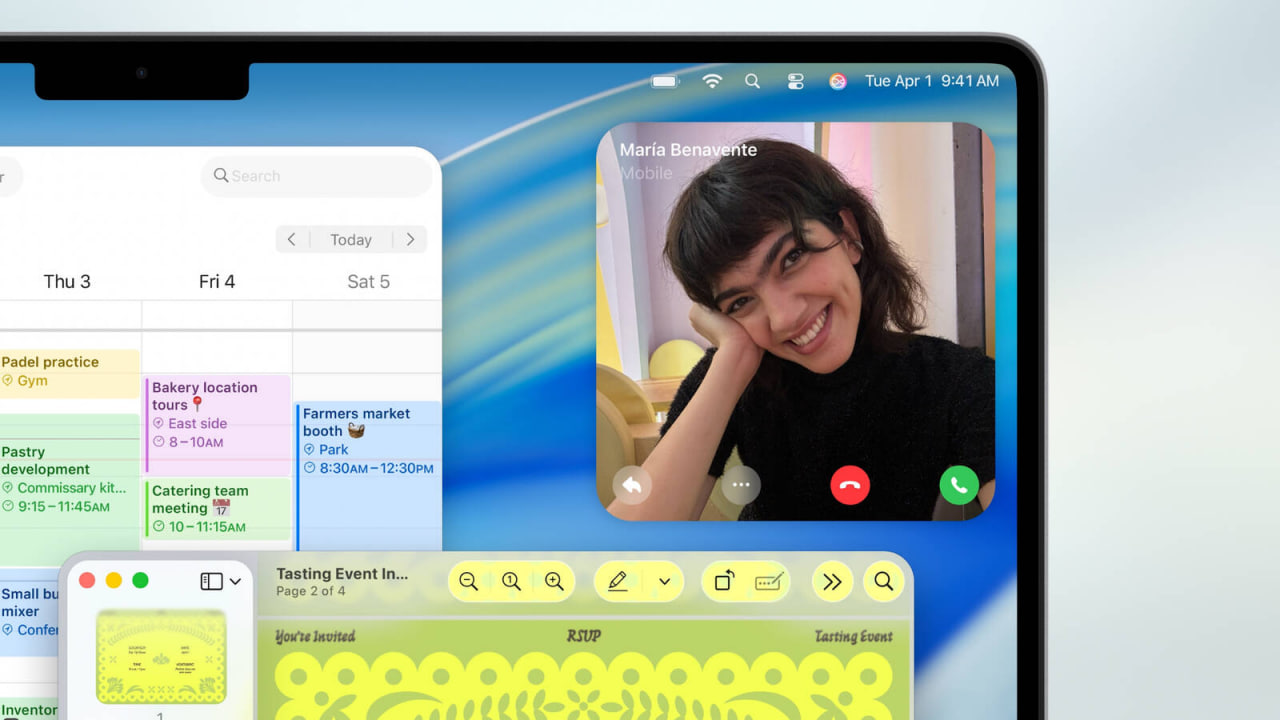Click the Wi-Fi status icon
The width and height of the screenshot is (1280, 720).
click(711, 81)
